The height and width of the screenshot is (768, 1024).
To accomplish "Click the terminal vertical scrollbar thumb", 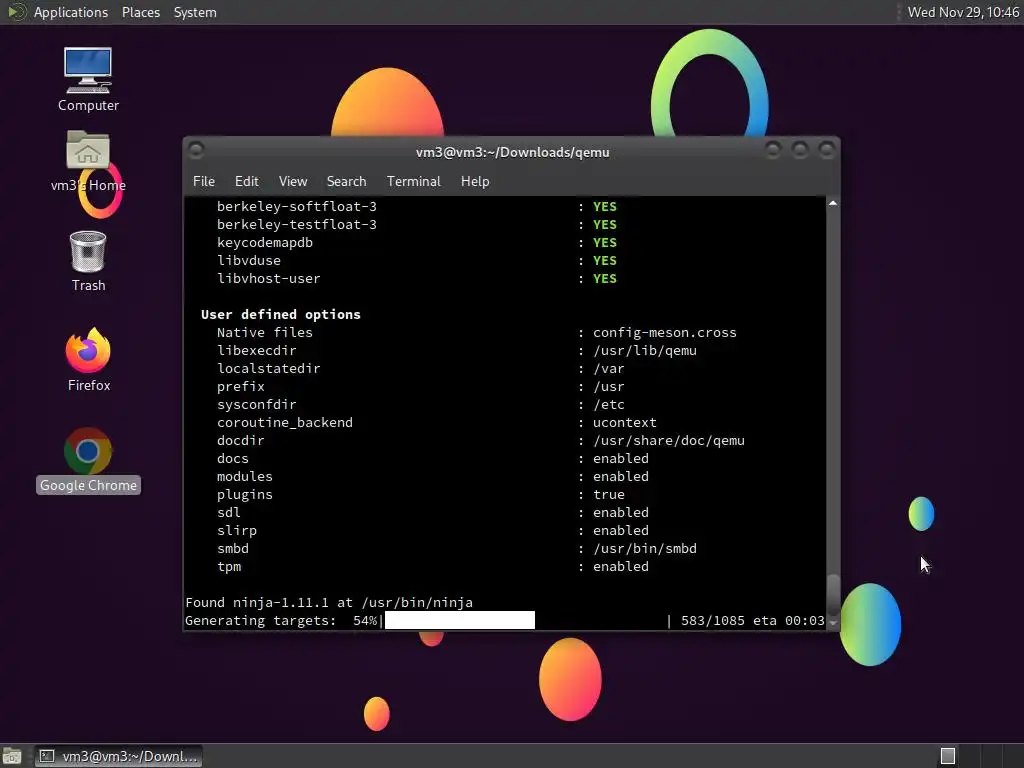I will [833, 594].
